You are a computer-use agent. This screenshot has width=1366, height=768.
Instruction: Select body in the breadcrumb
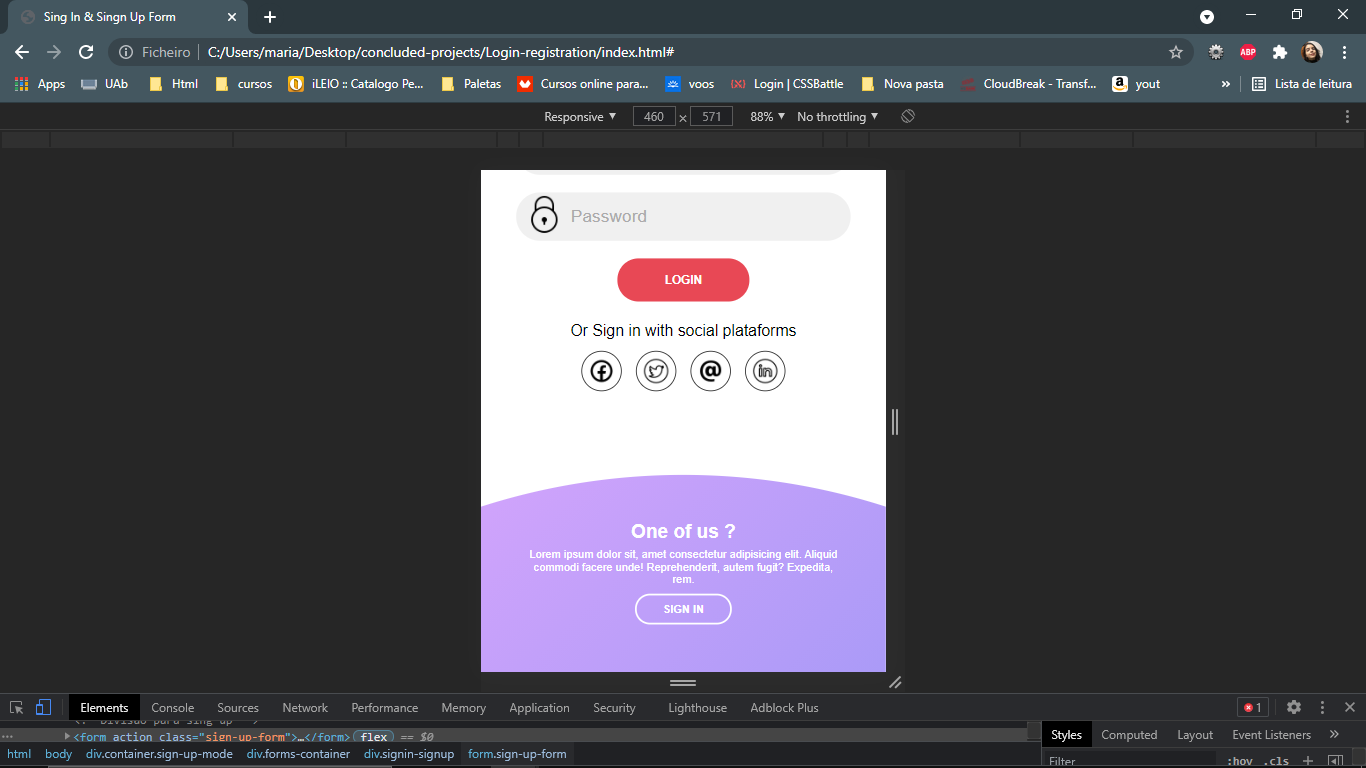pyautogui.click(x=59, y=754)
